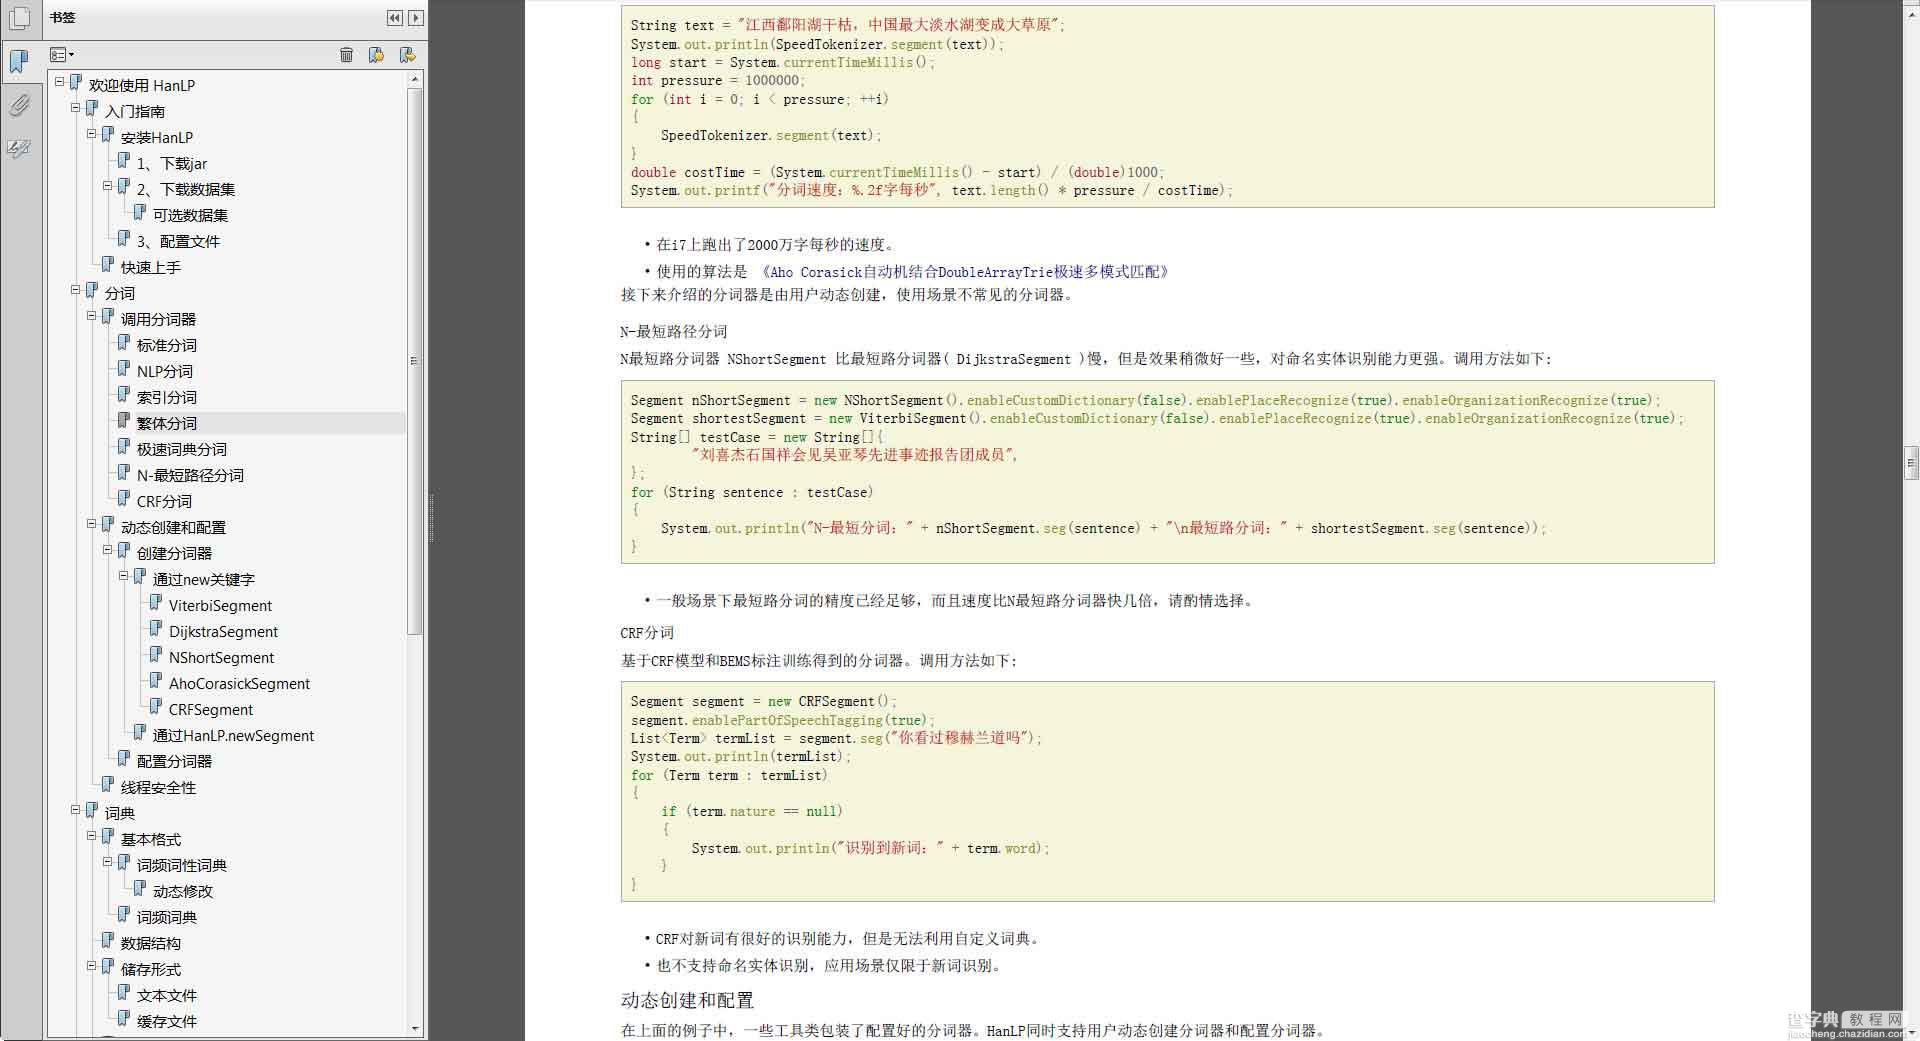
Task: Delete selected bookmark with trash icon
Action: 346,55
